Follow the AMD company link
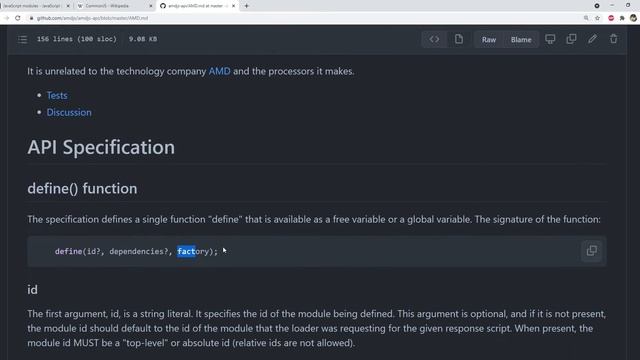This screenshot has width=640, height=360. click(x=220, y=71)
